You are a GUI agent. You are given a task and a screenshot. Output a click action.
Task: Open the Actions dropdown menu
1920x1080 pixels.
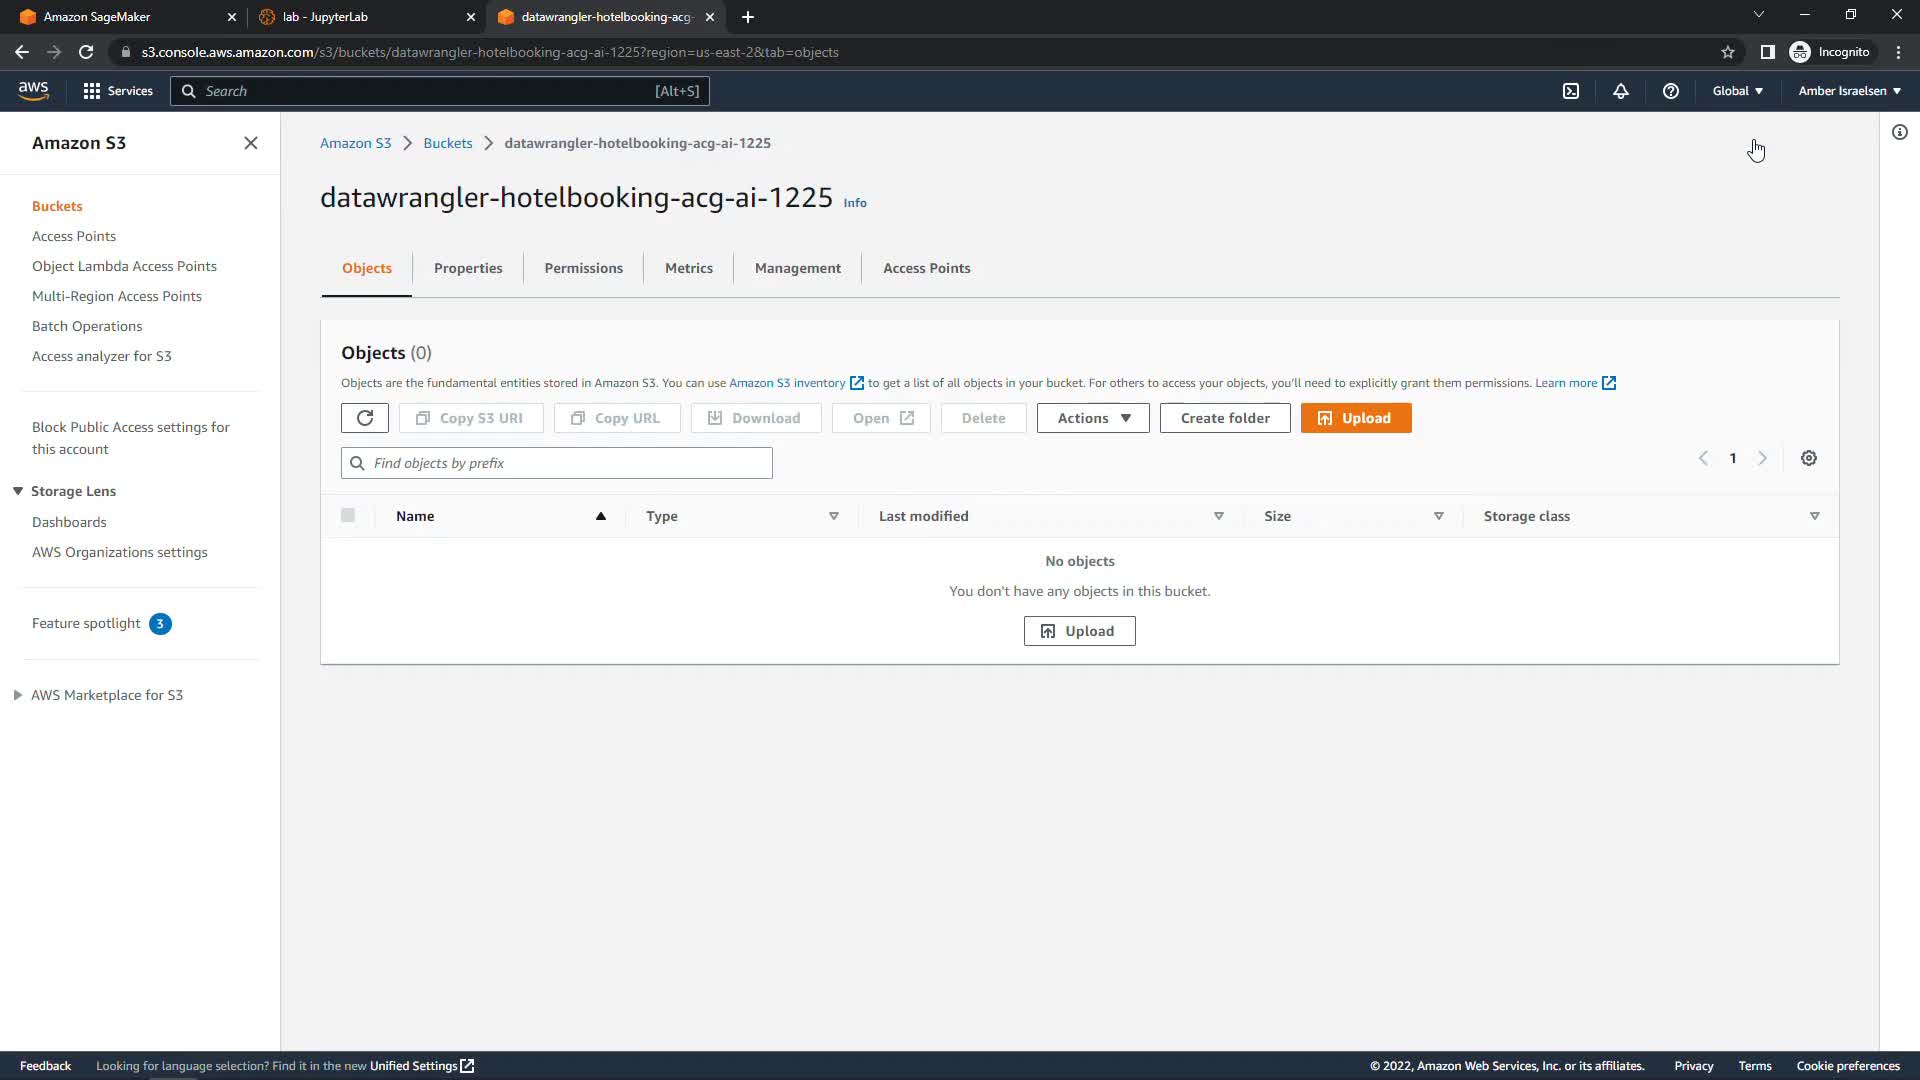[1093, 418]
